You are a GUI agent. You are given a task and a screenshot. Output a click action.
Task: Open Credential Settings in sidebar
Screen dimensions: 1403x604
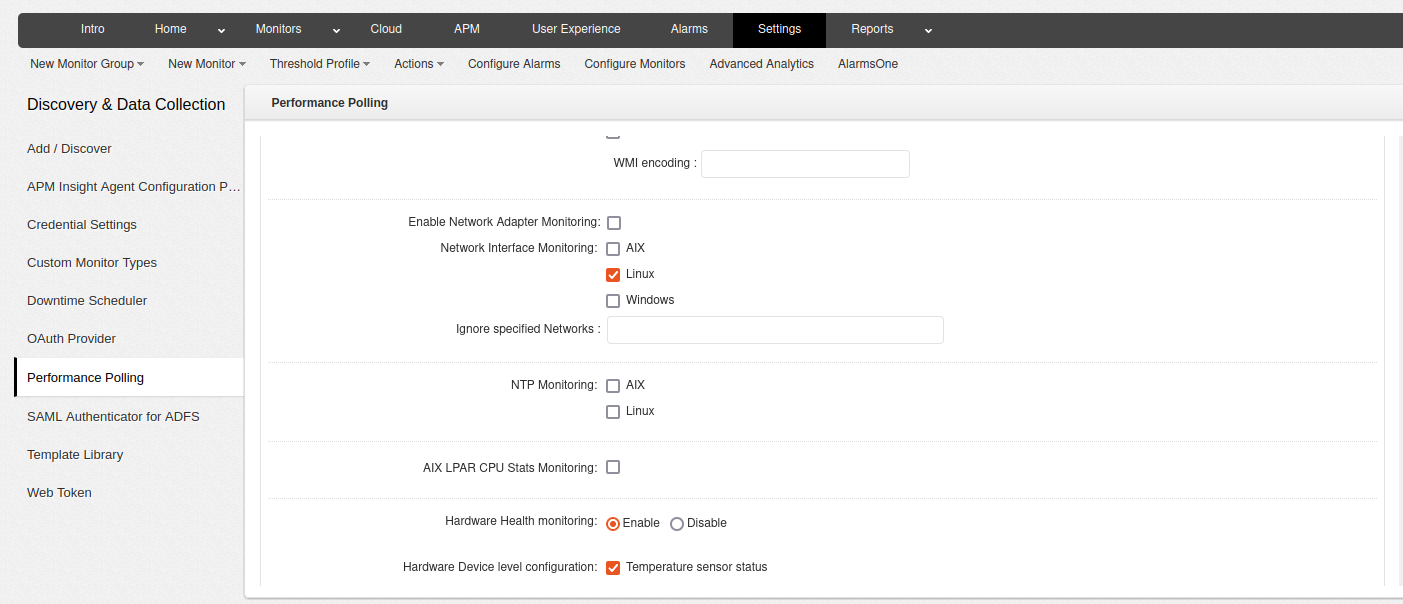(x=82, y=225)
